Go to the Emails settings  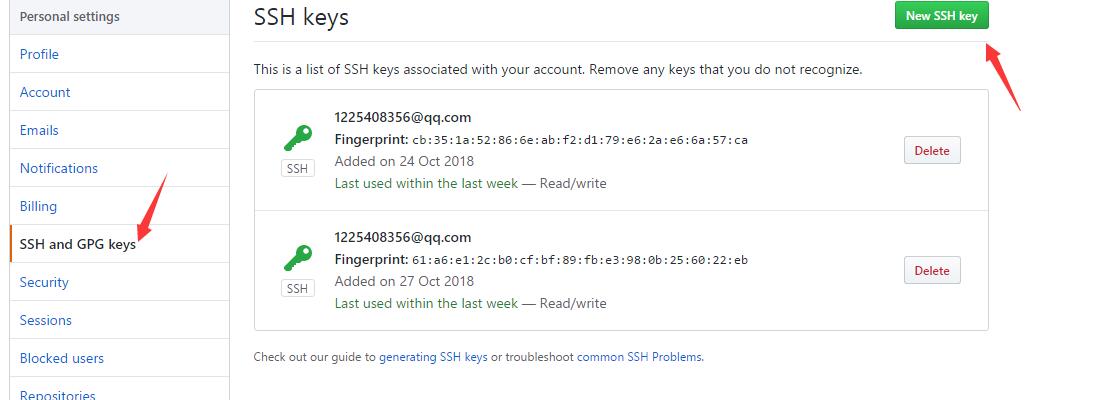point(39,131)
